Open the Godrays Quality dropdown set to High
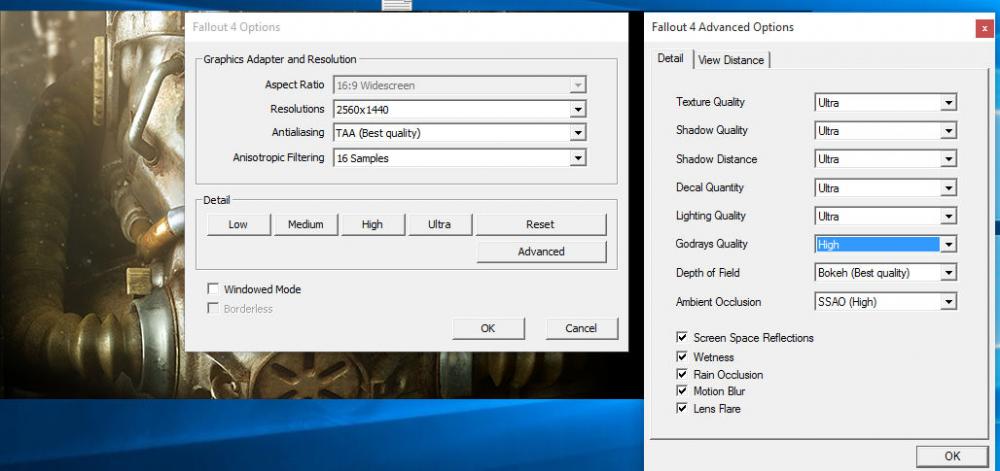The height and width of the screenshot is (471, 1000). pos(886,244)
